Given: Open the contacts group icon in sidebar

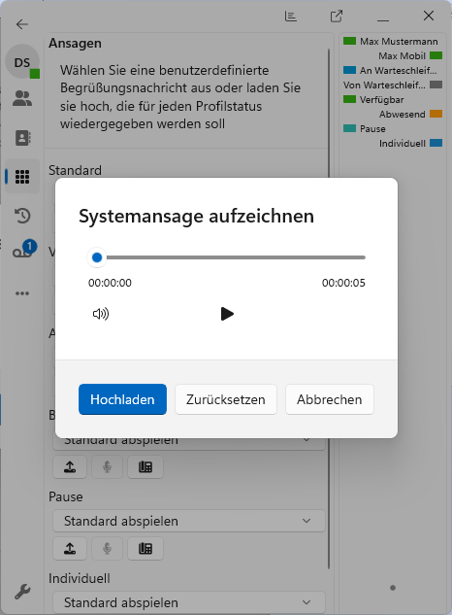Looking at the screenshot, I should coord(22,98).
